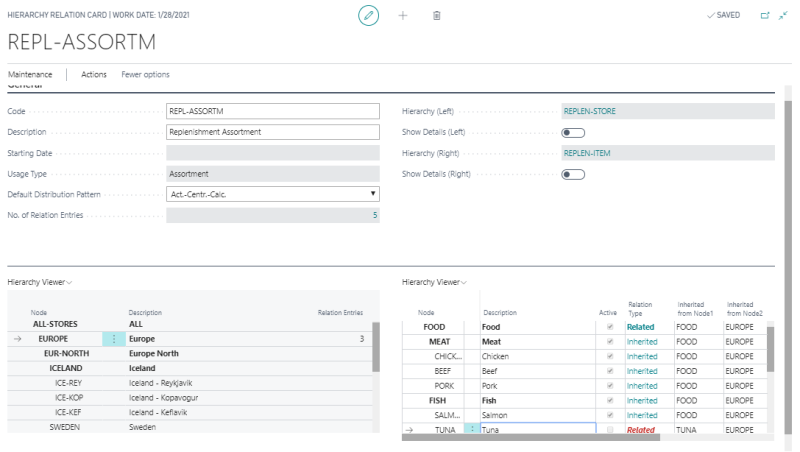
Task: Open row options for EUROPE node
Action: click(x=114, y=339)
